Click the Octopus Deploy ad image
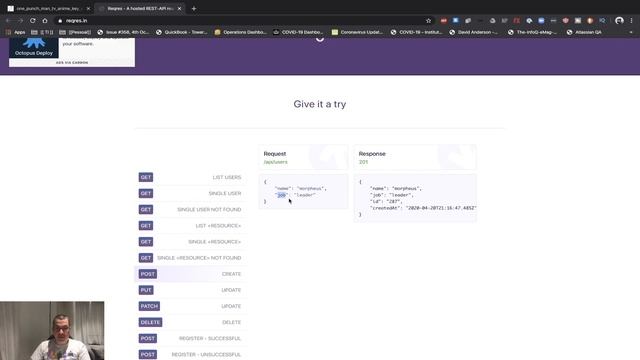Image resolution: width=640 pixels, height=360 pixels. click(x=34, y=47)
